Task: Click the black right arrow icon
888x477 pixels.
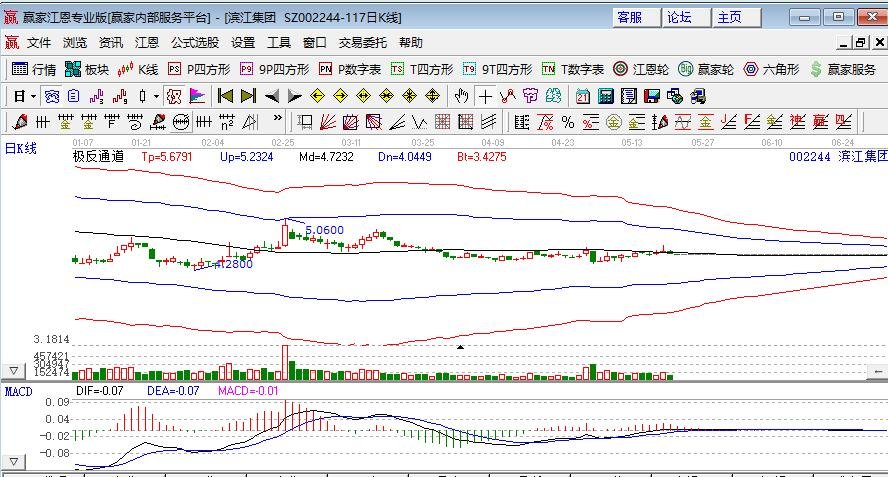Action: tap(294, 96)
